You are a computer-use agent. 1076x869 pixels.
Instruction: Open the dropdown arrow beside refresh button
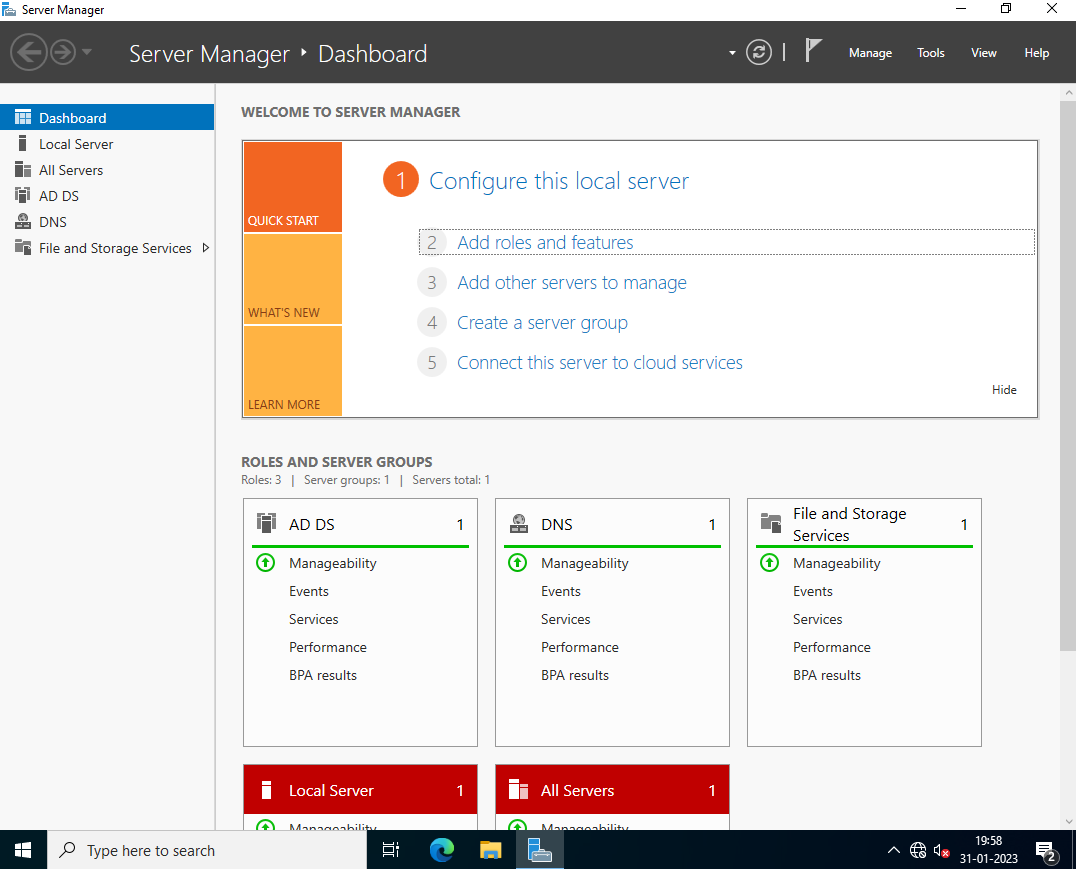pos(732,53)
